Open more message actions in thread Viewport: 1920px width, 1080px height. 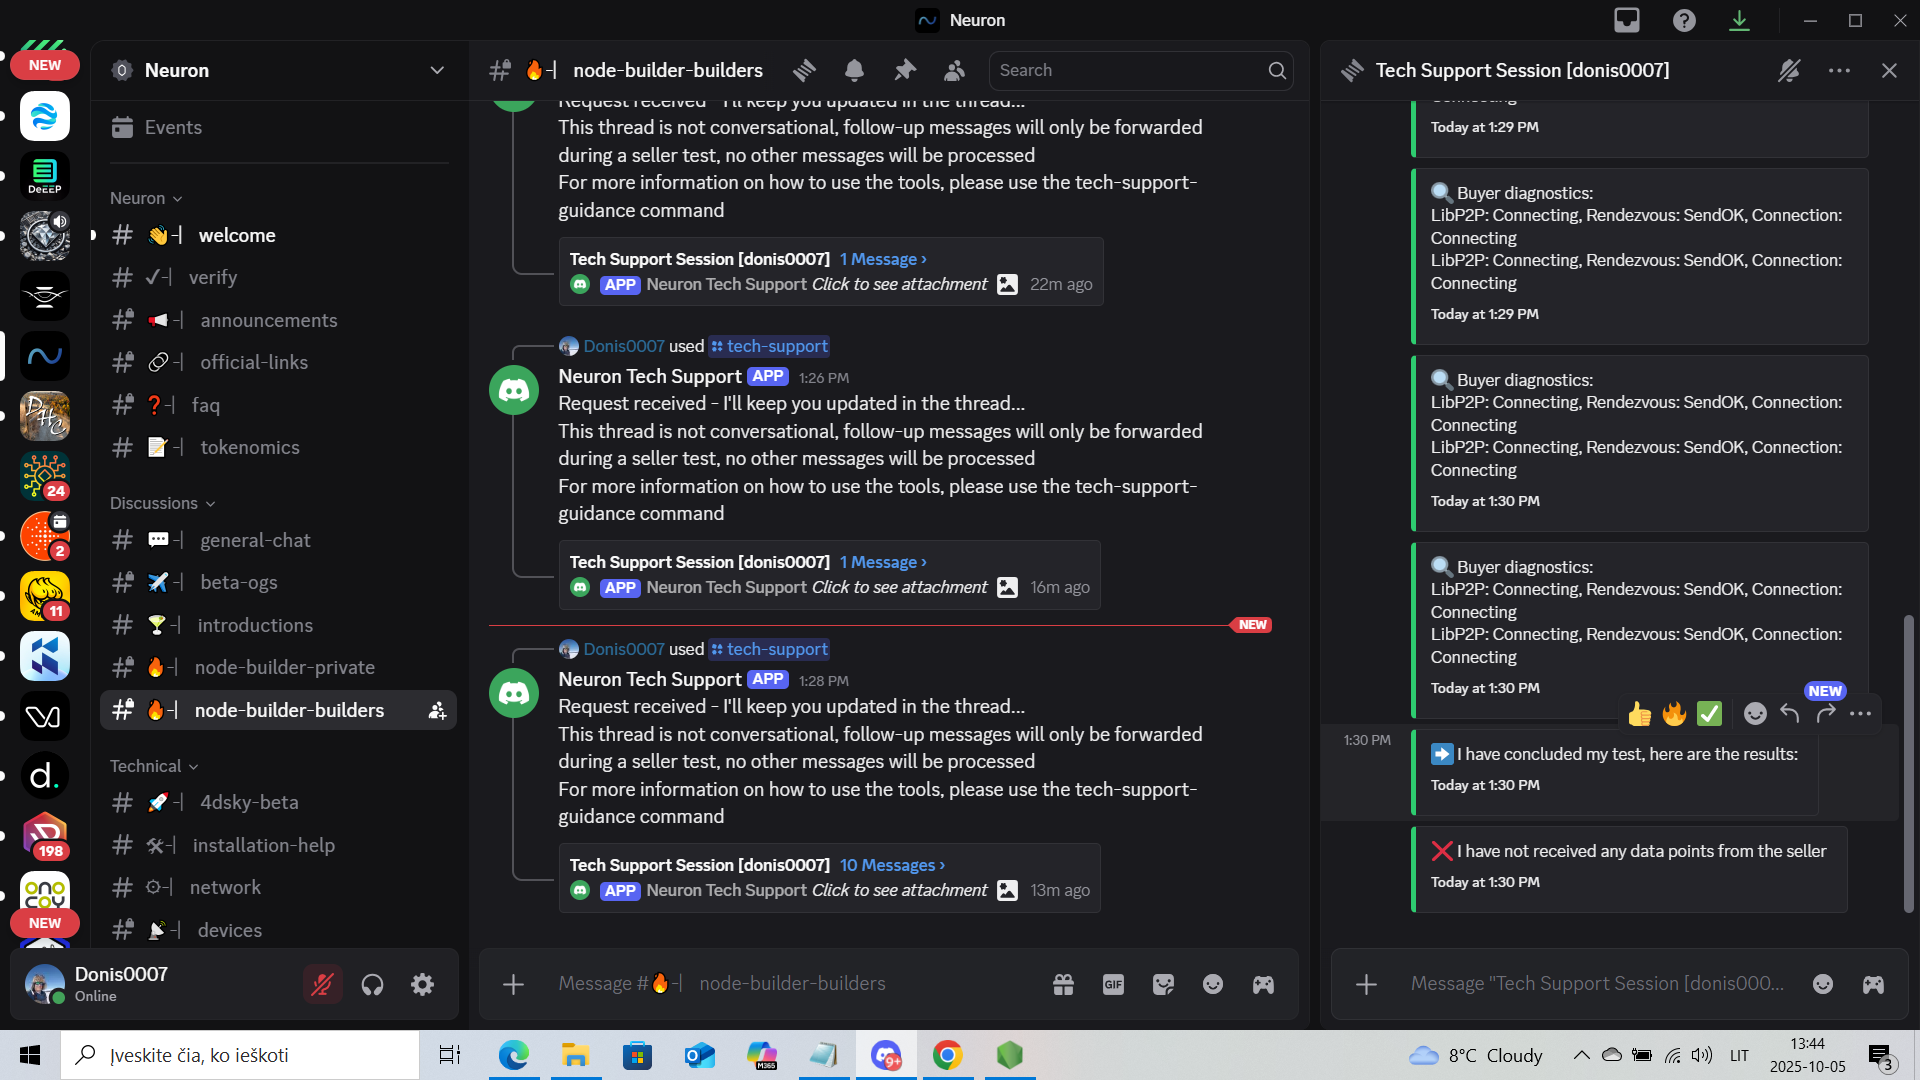point(1860,713)
